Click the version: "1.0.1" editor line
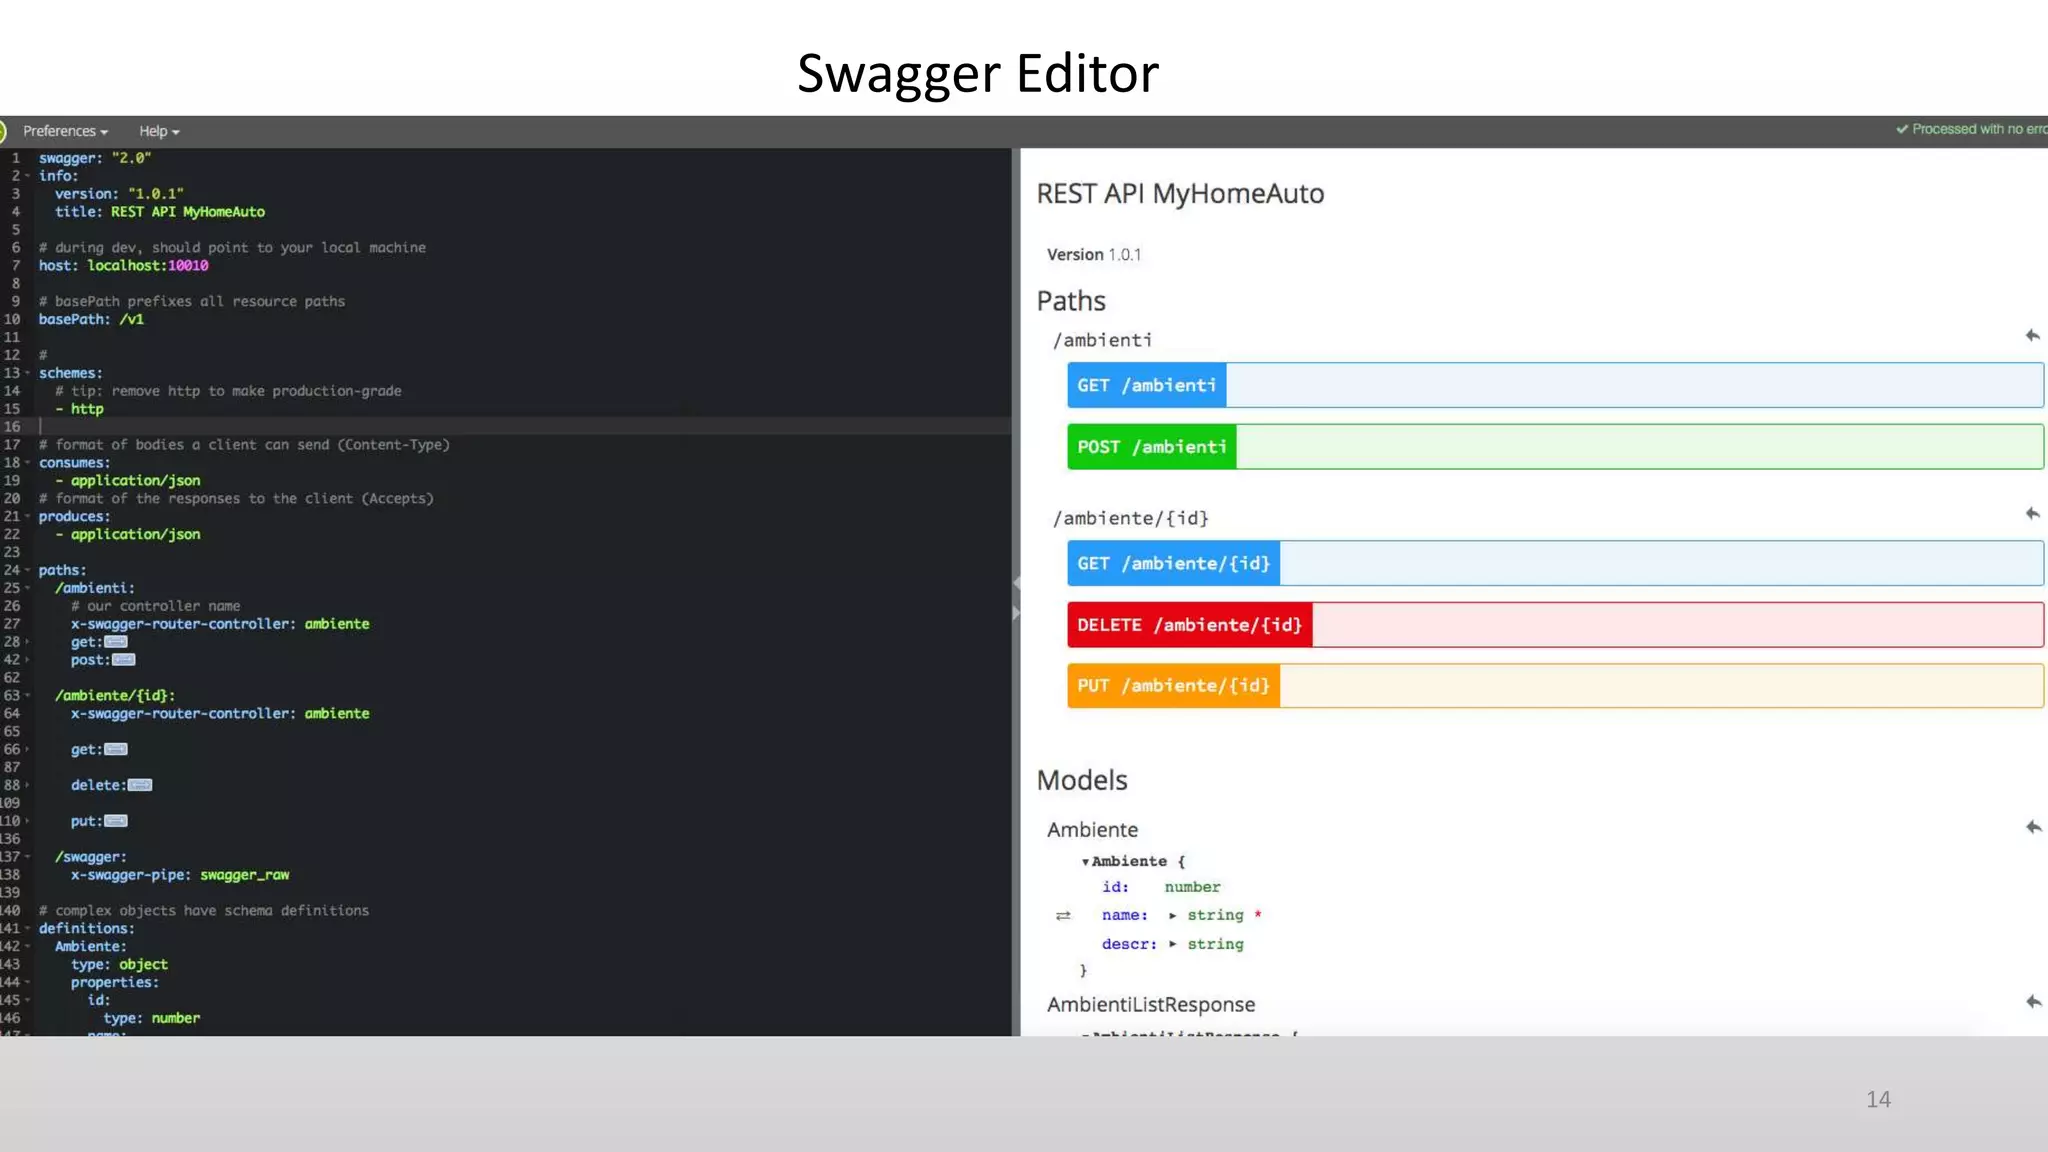The height and width of the screenshot is (1152, 2048). tap(119, 194)
